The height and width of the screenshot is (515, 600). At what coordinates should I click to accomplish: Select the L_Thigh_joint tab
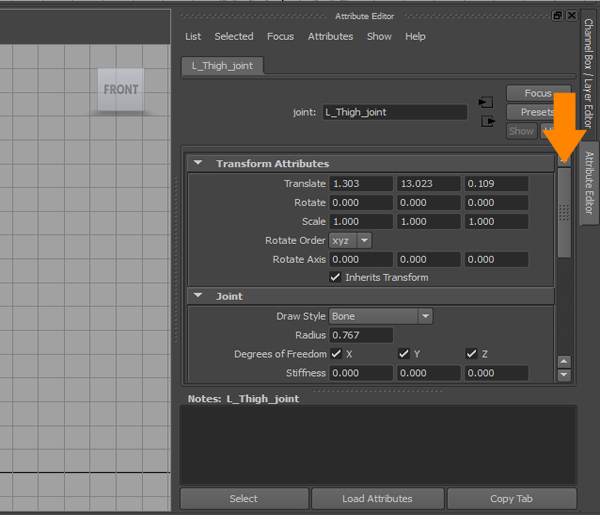(x=222, y=66)
